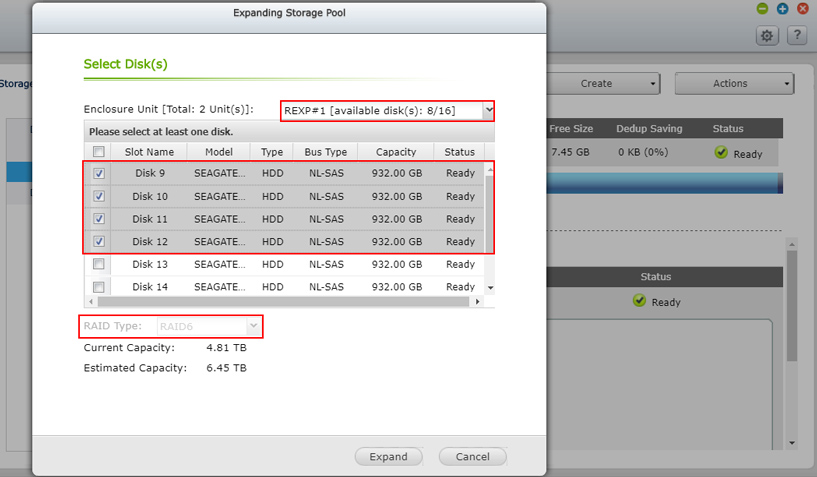Click the settings gear icon
The width and height of the screenshot is (817, 477).
(x=767, y=35)
